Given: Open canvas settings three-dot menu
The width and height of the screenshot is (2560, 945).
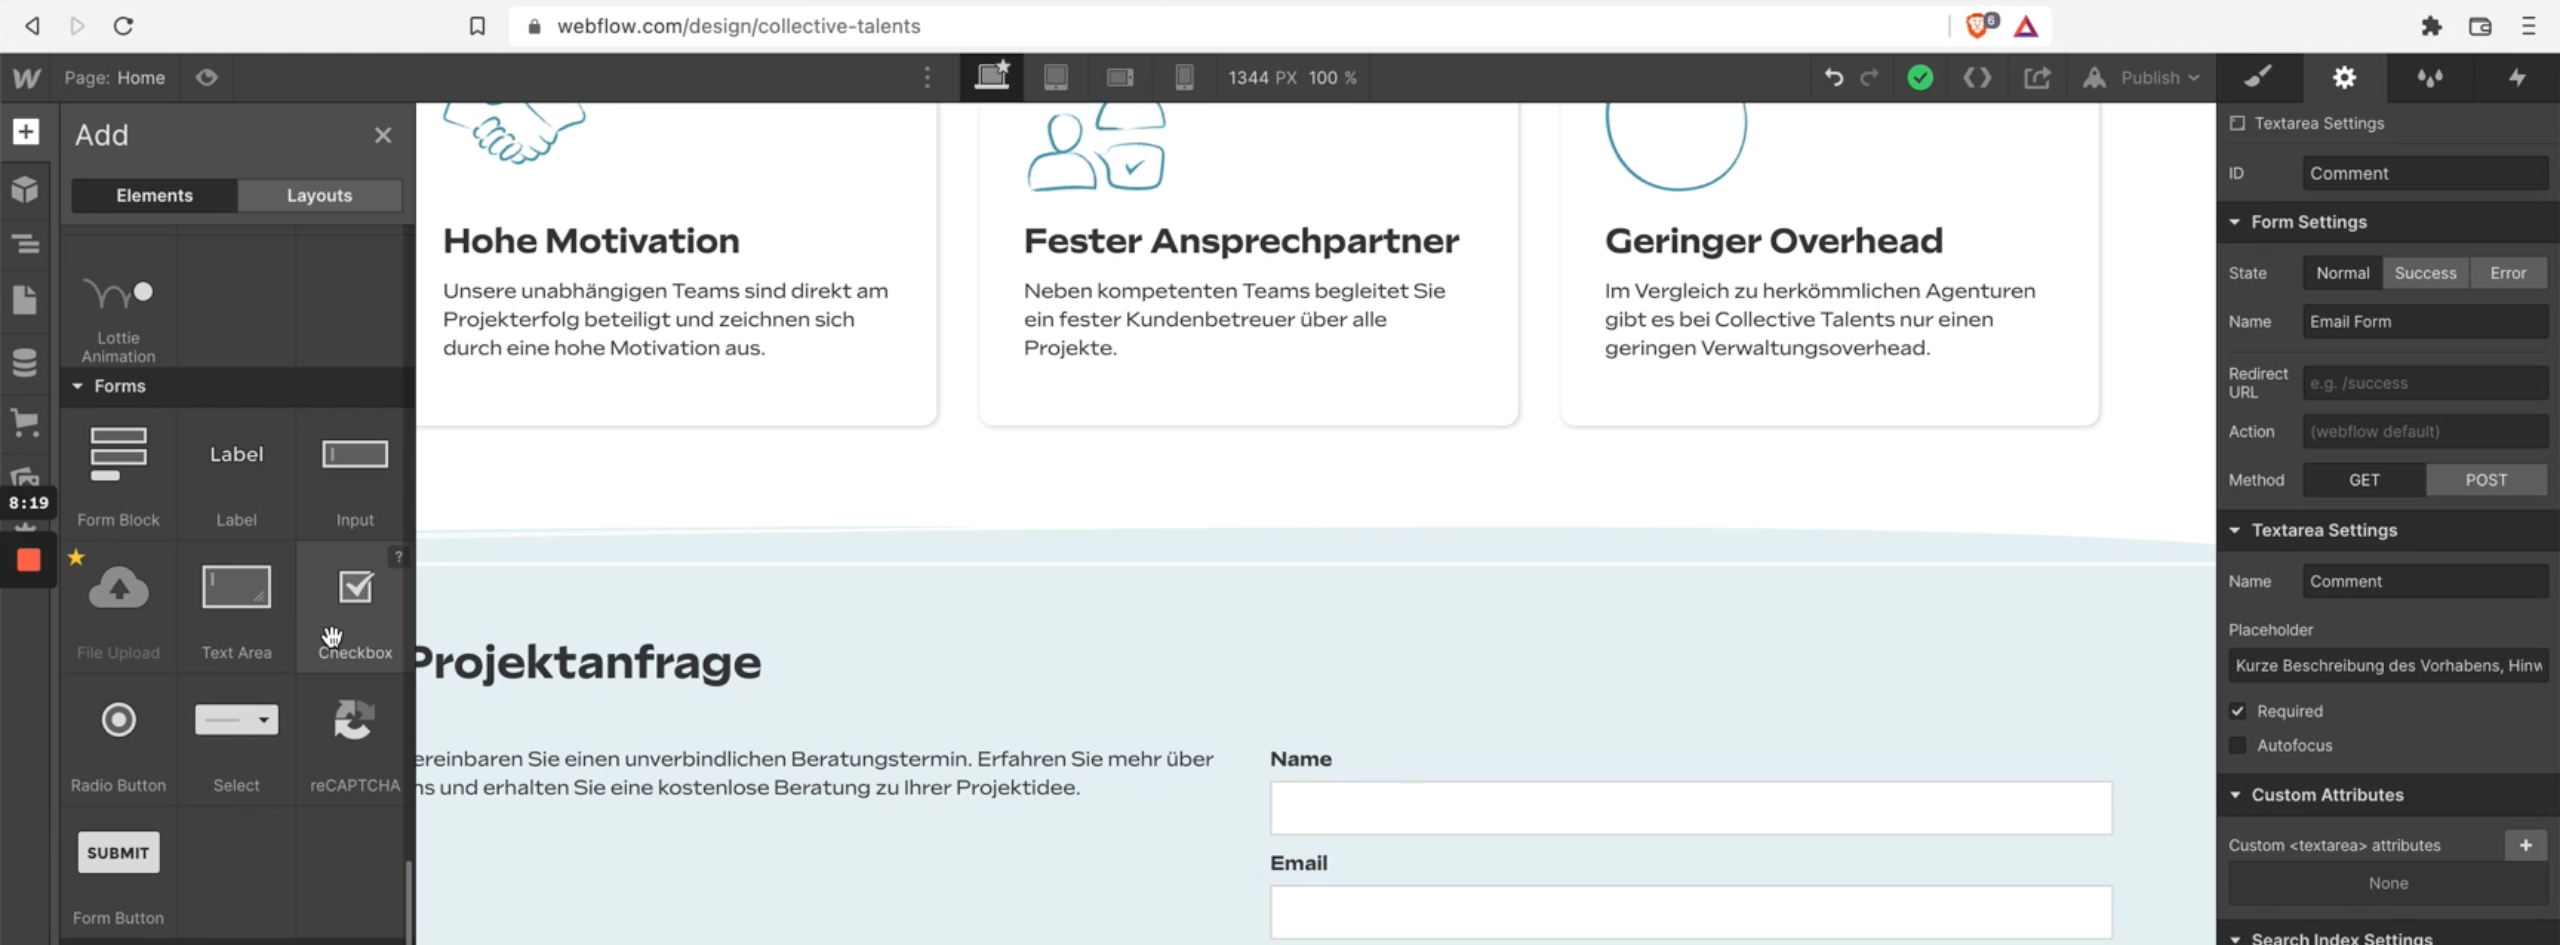Looking at the screenshot, I should [927, 77].
